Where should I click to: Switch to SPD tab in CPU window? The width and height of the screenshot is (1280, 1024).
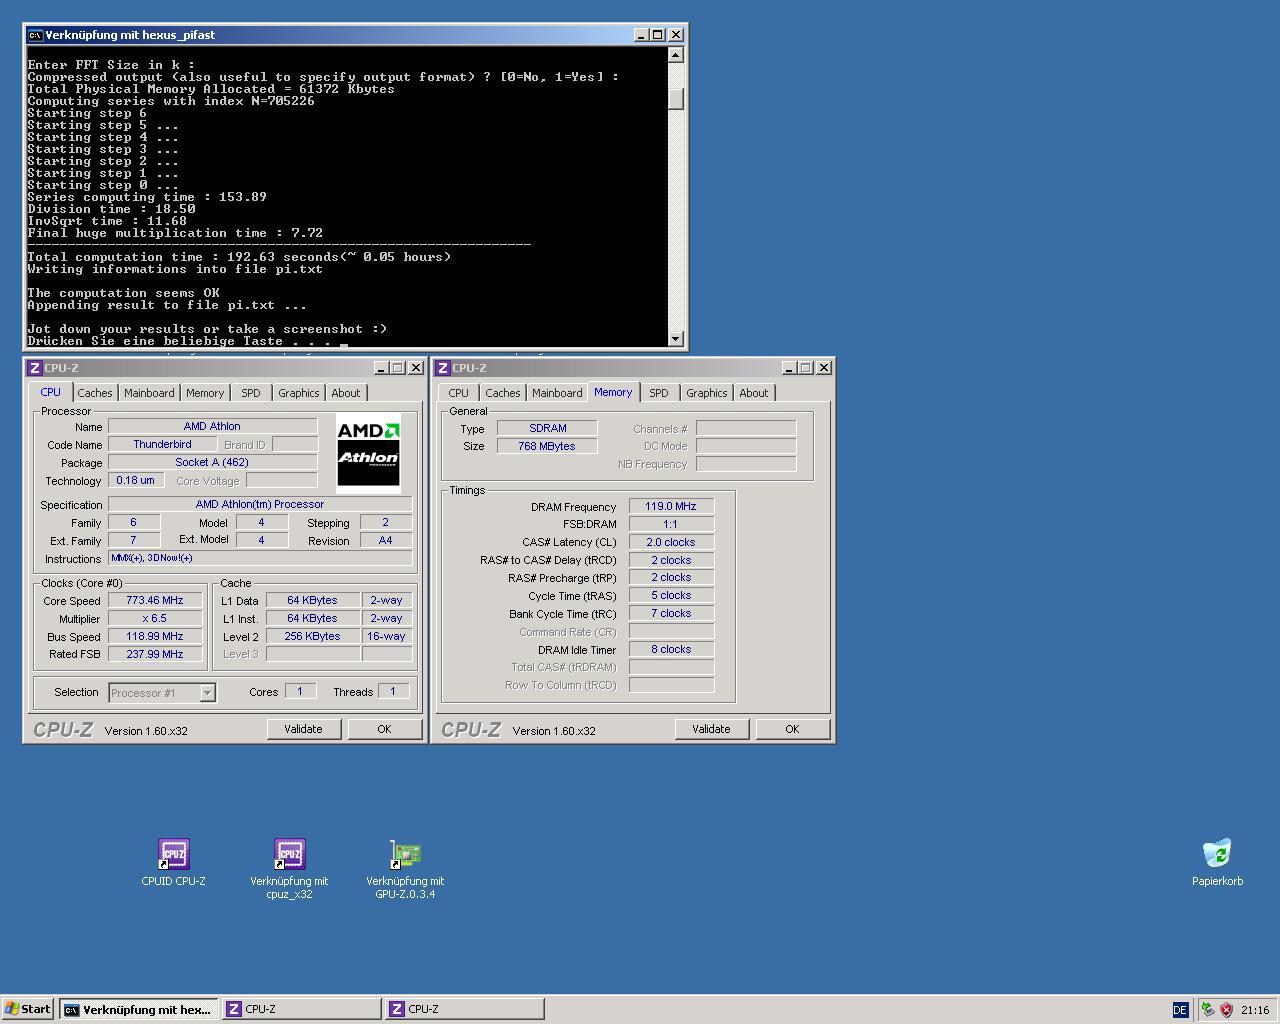pos(251,393)
